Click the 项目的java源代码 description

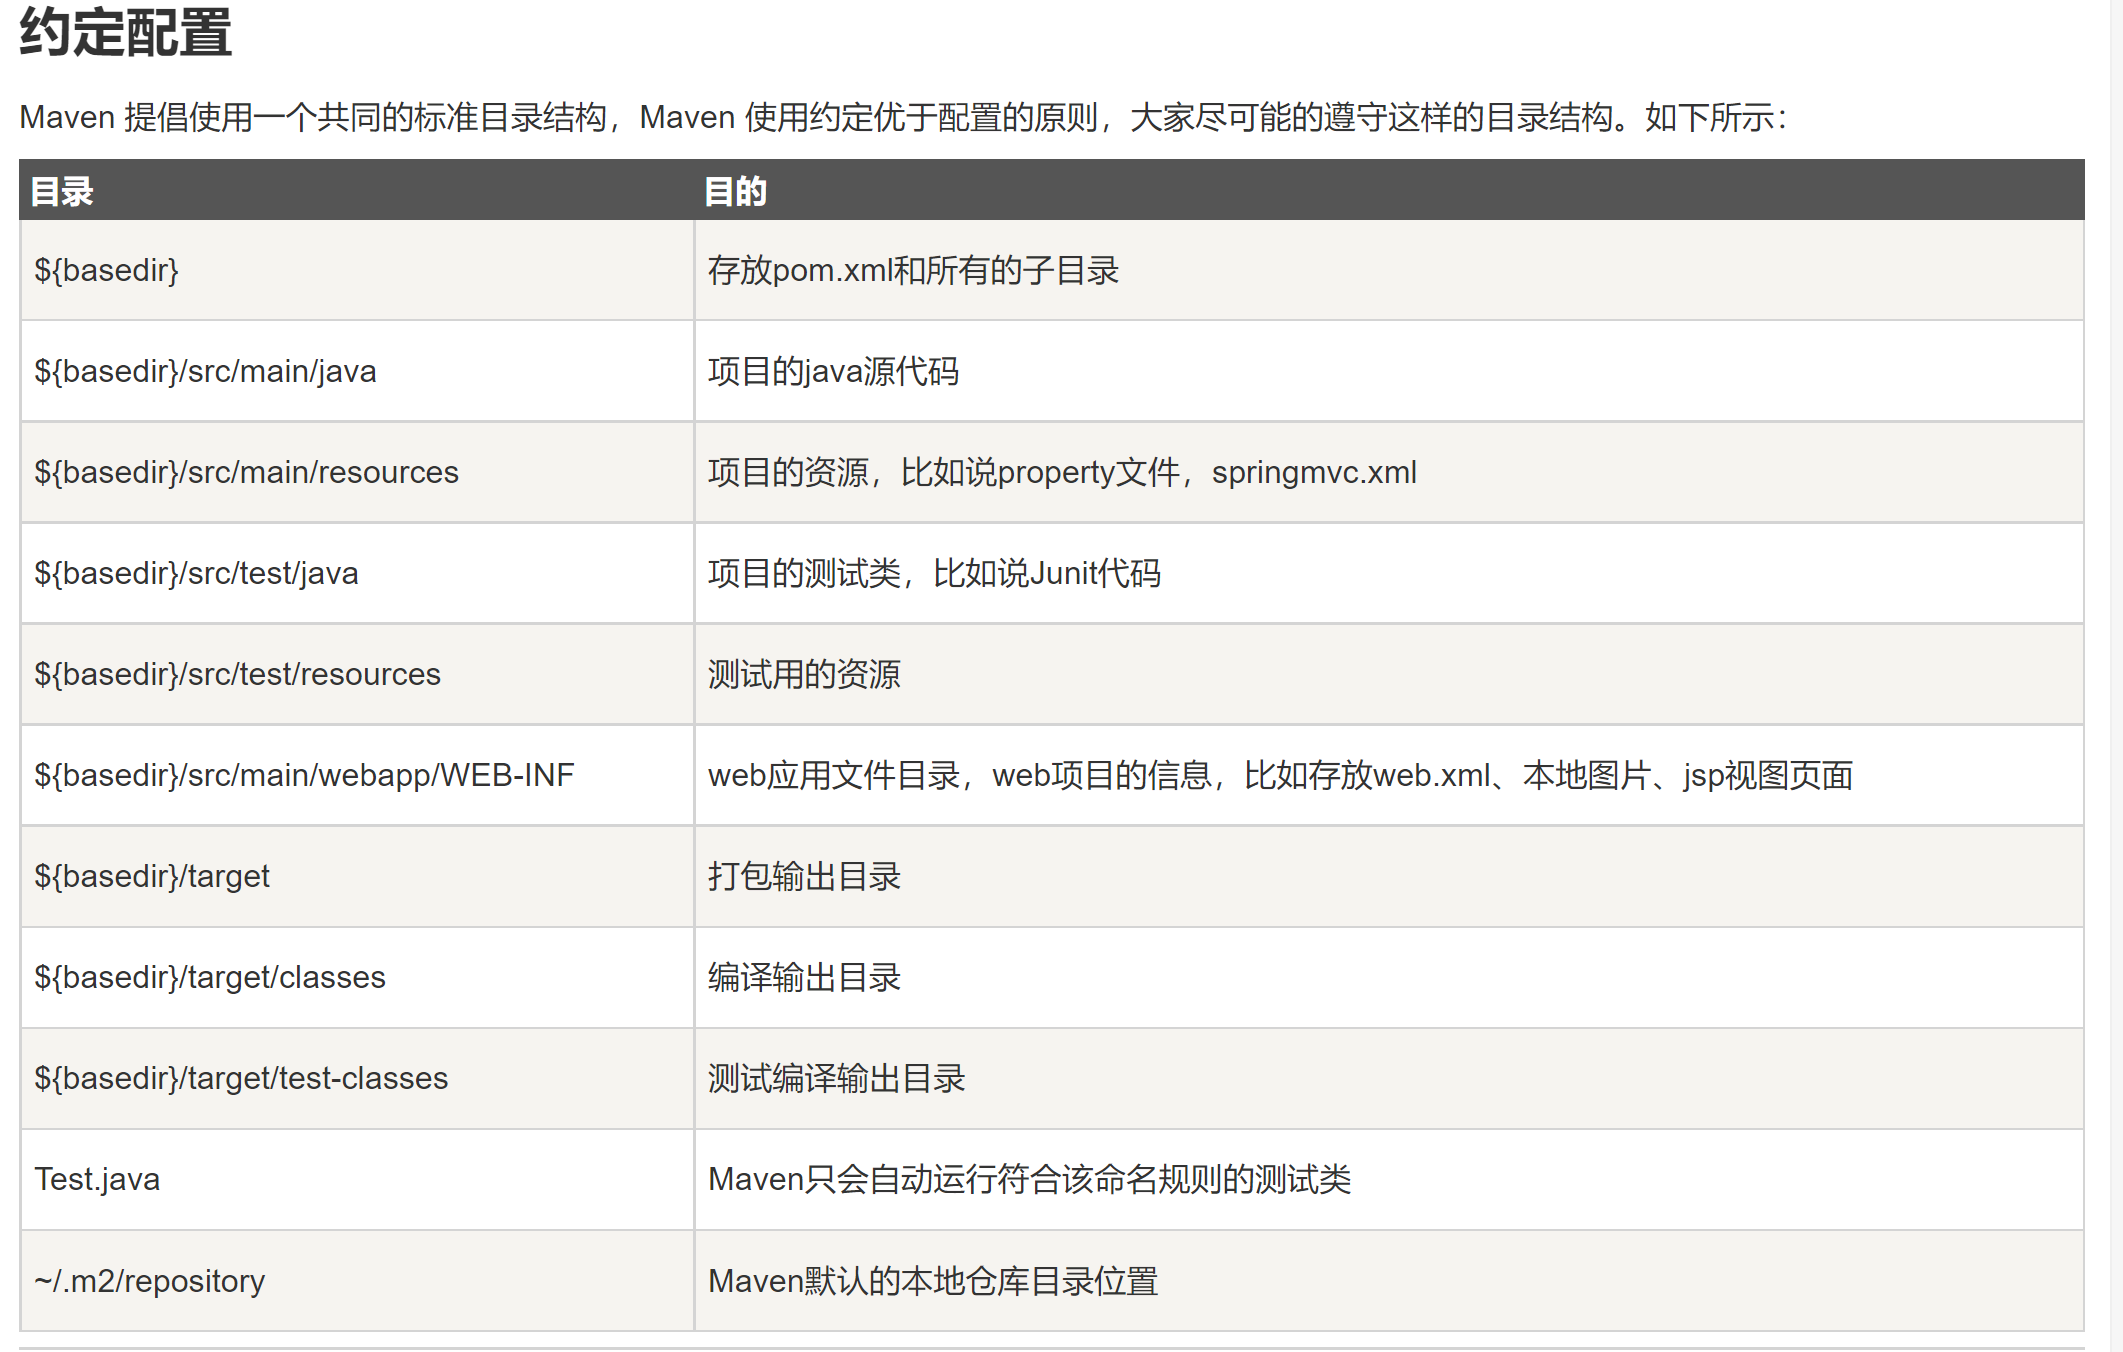tap(833, 371)
